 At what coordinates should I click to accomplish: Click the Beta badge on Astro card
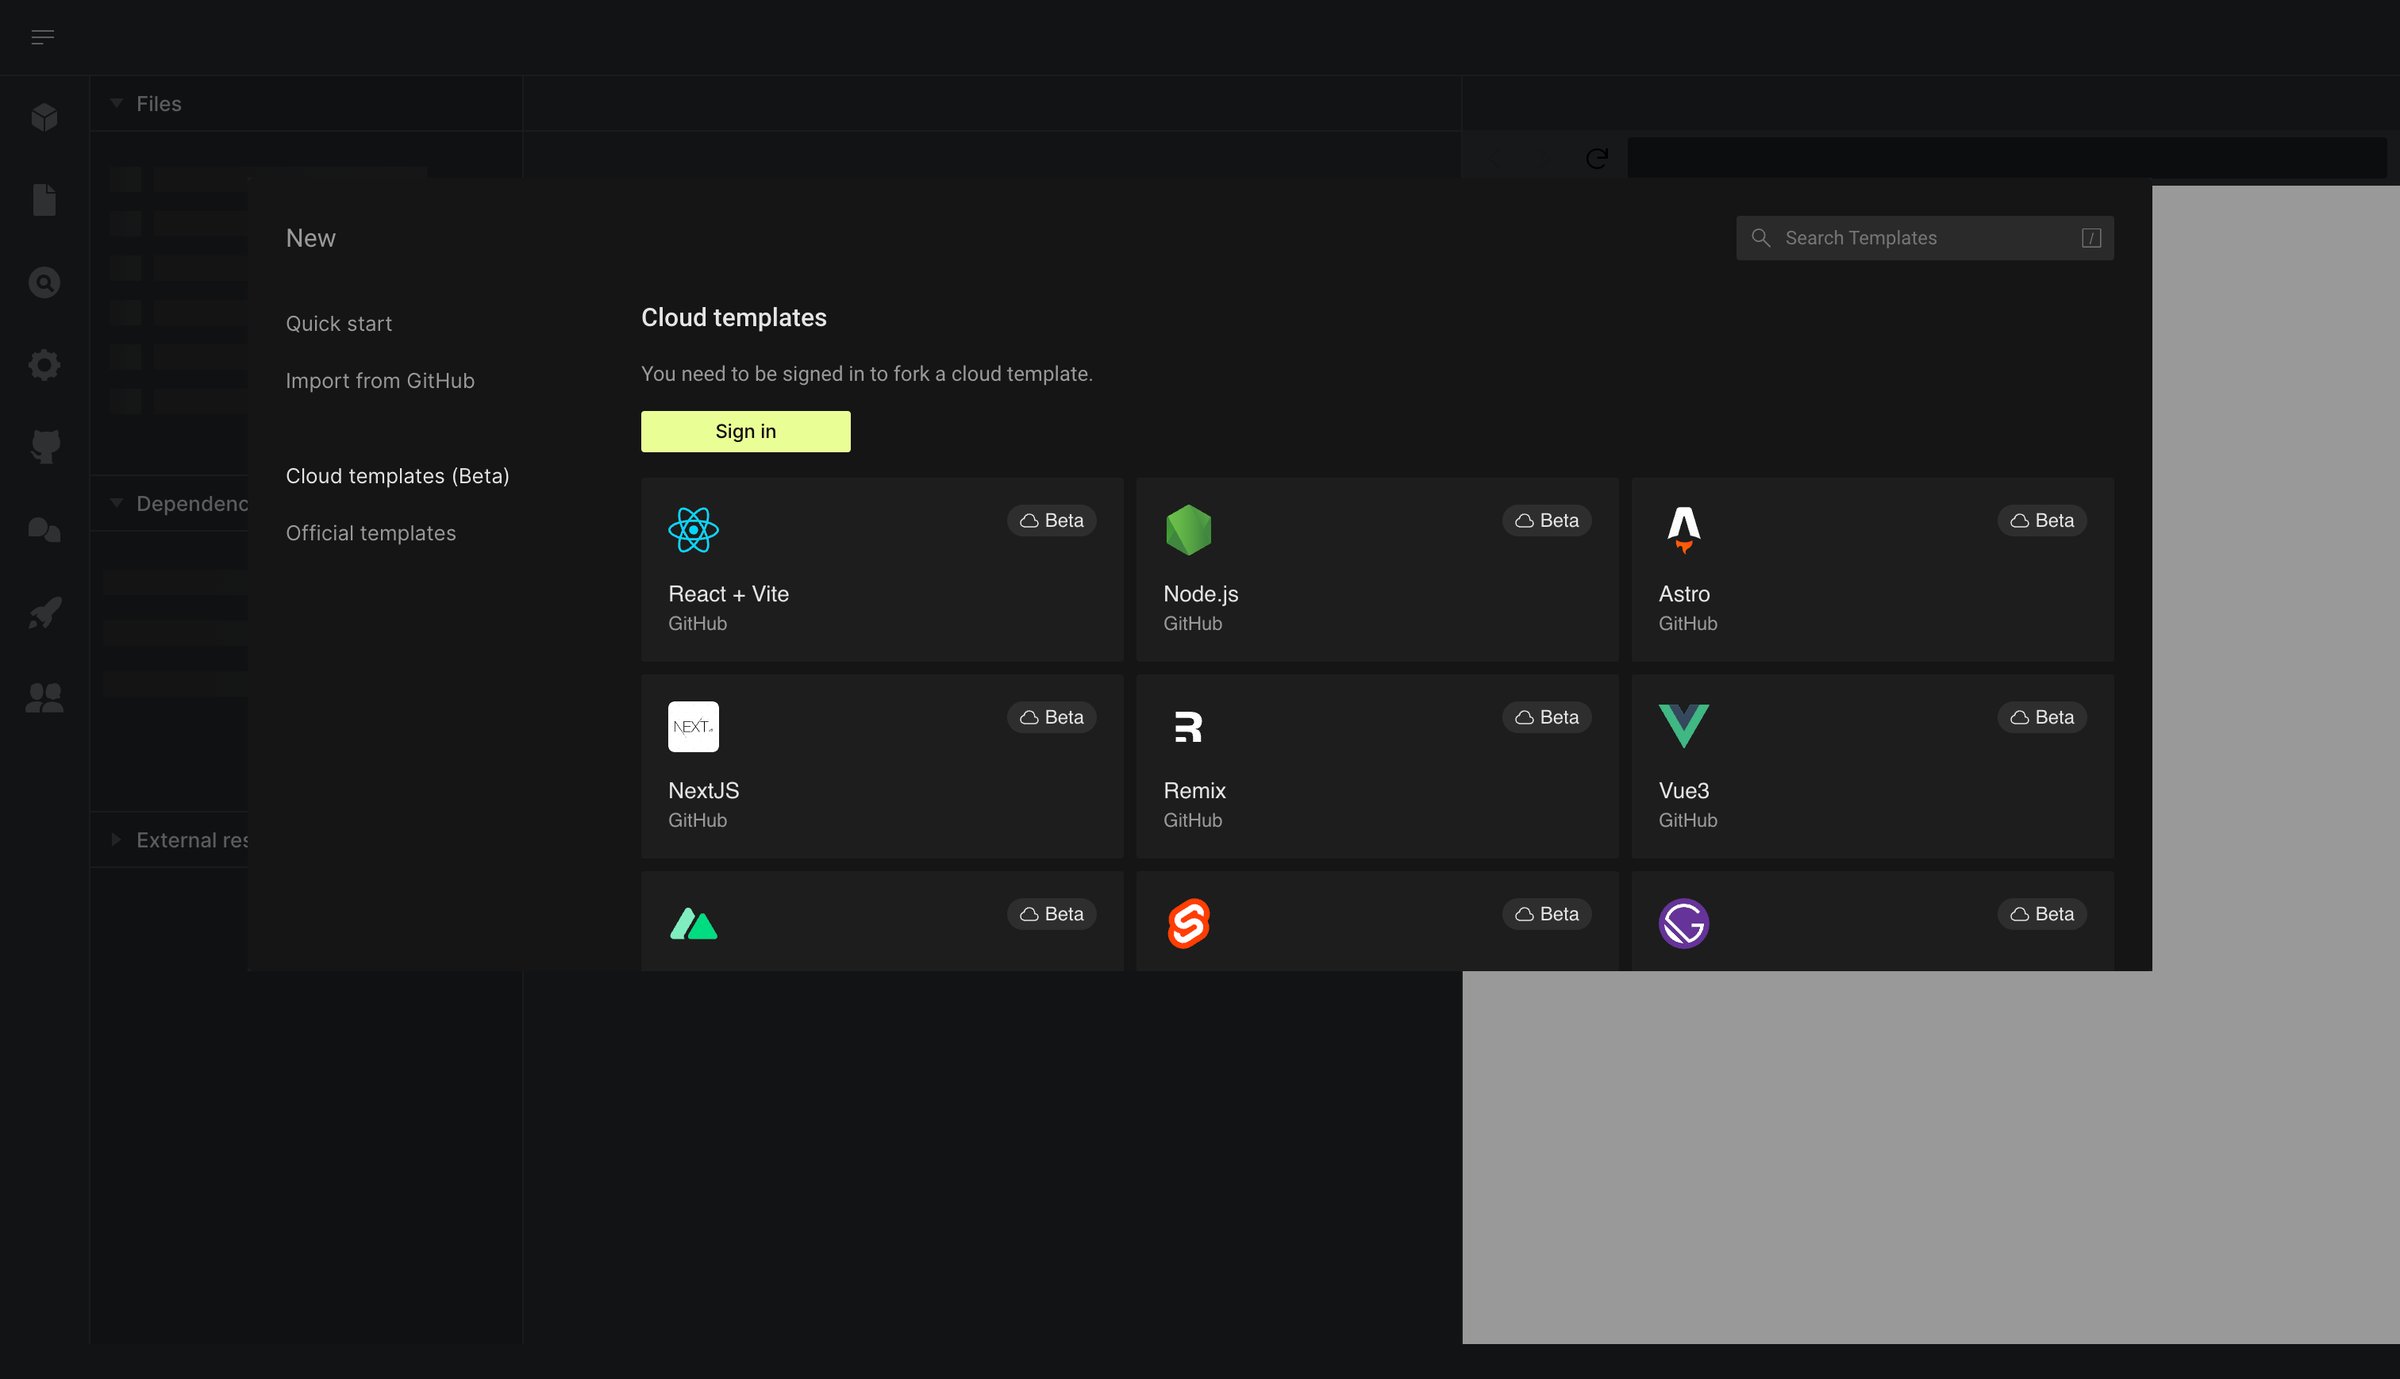[x=2042, y=521]
